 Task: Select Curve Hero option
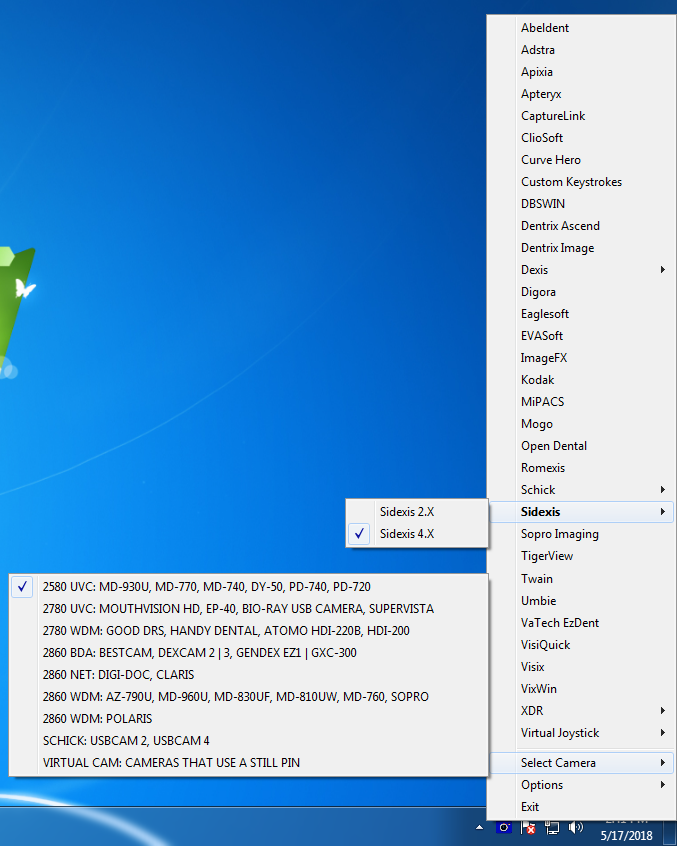pos(582,160)
